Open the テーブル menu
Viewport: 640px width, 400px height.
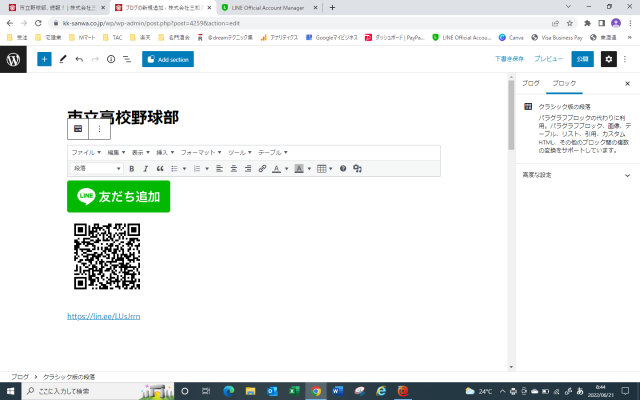(273, 152)
